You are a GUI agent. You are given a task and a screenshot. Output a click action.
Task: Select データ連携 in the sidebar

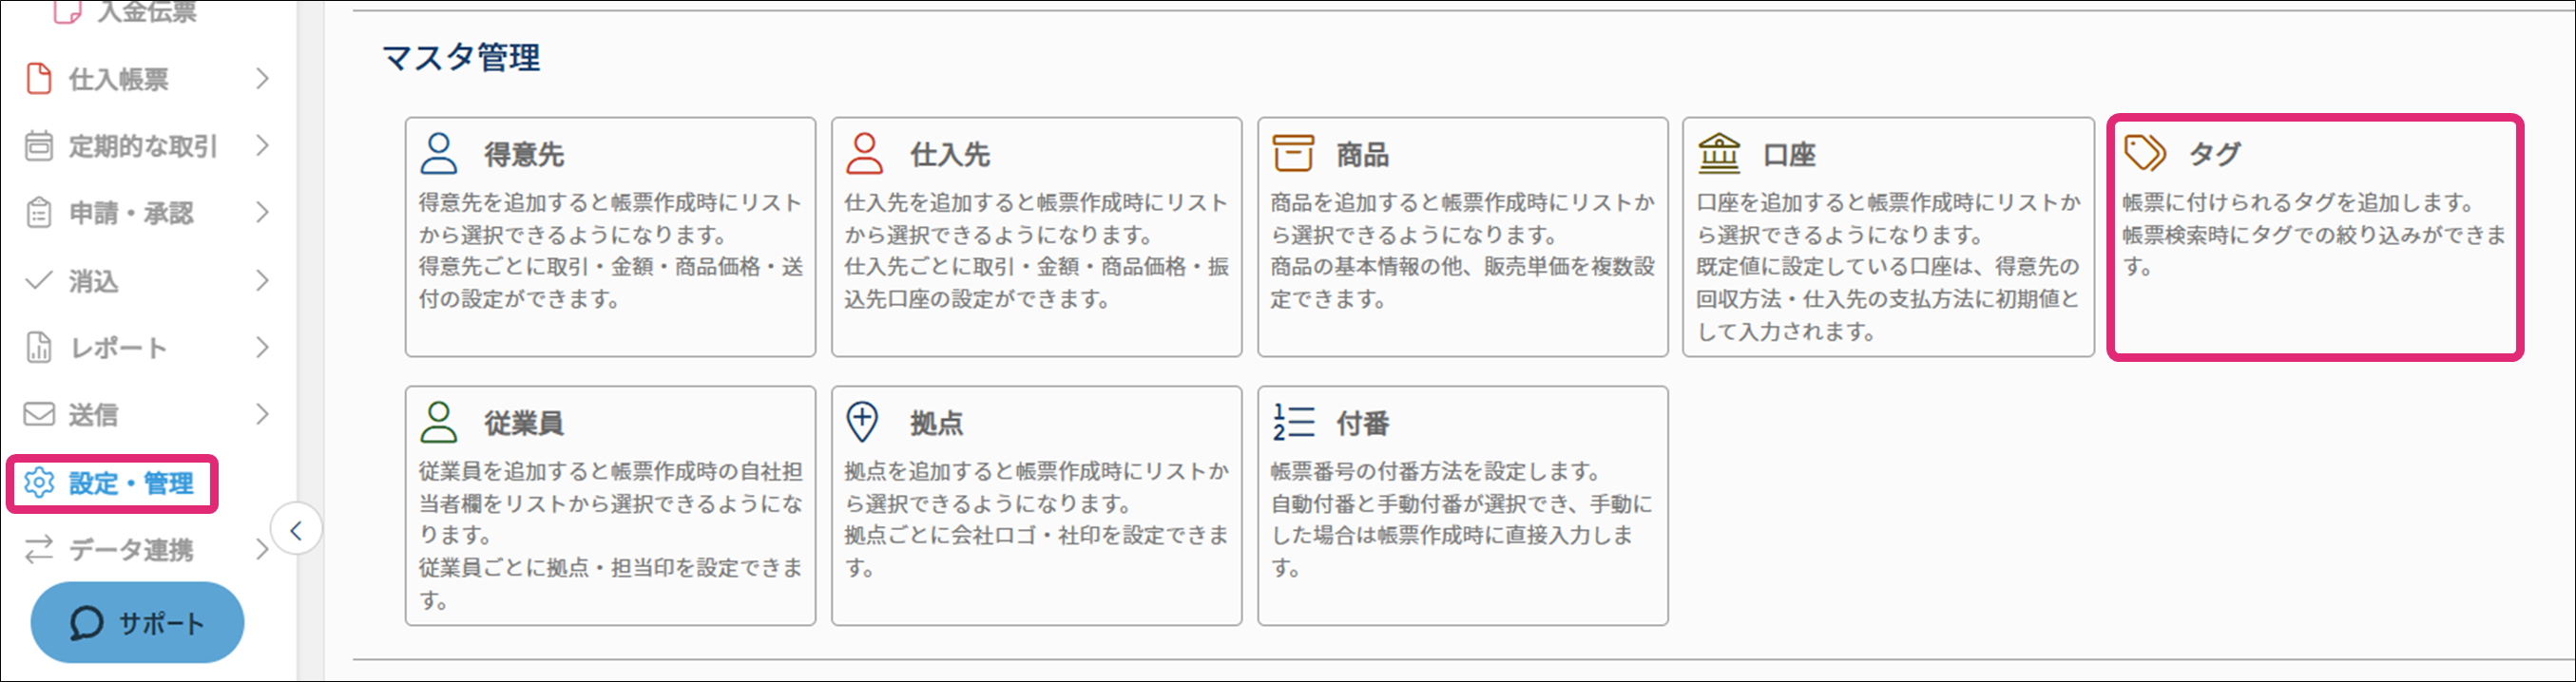click(130, 550)
